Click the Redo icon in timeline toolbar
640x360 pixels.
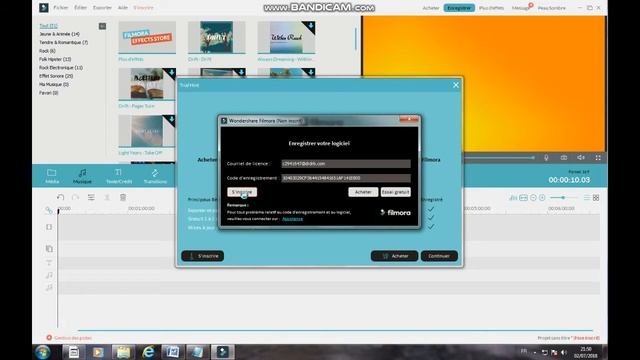click(x=76, y=198)
